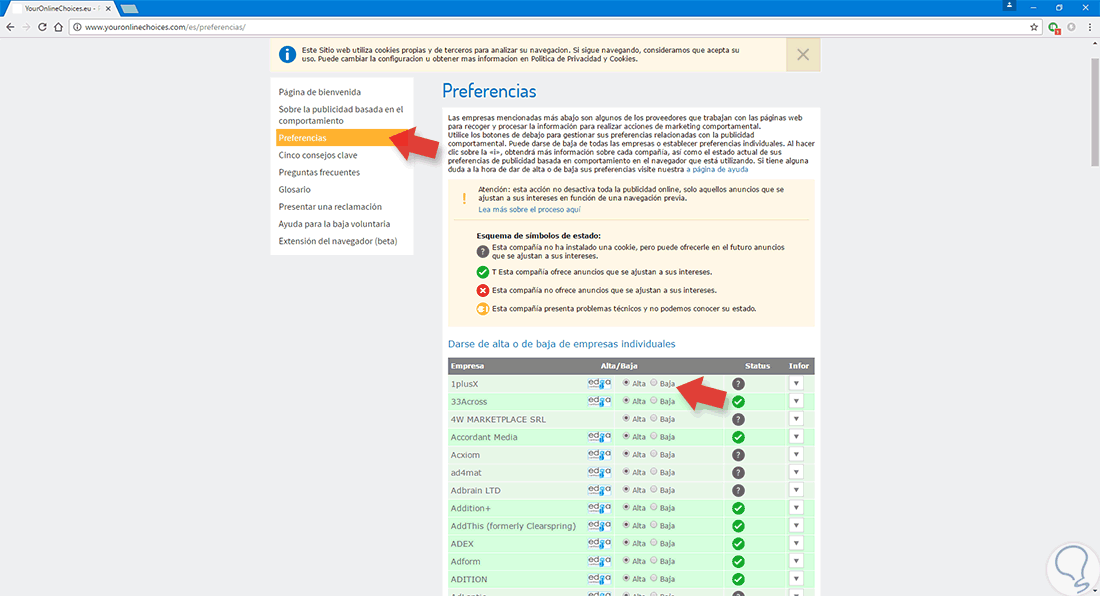Image resolution: width=1100 pixels, height=596 pixels.
Task: Expand info dropdown for ad4mat
Action: (x=796, y=472)
